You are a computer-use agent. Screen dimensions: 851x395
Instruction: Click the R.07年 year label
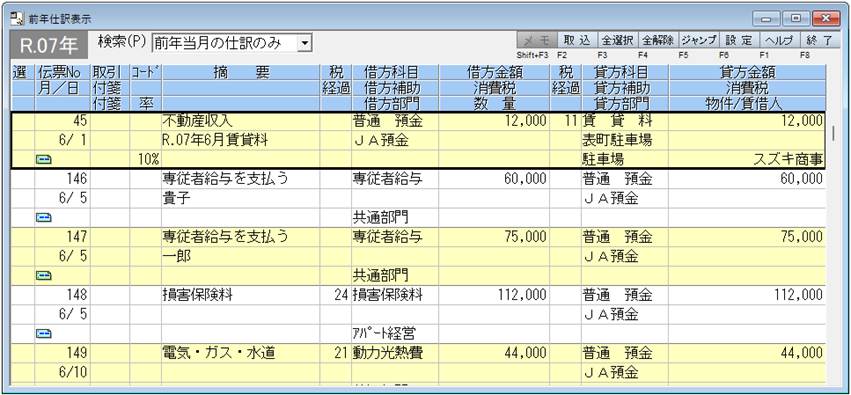point(49,46)
